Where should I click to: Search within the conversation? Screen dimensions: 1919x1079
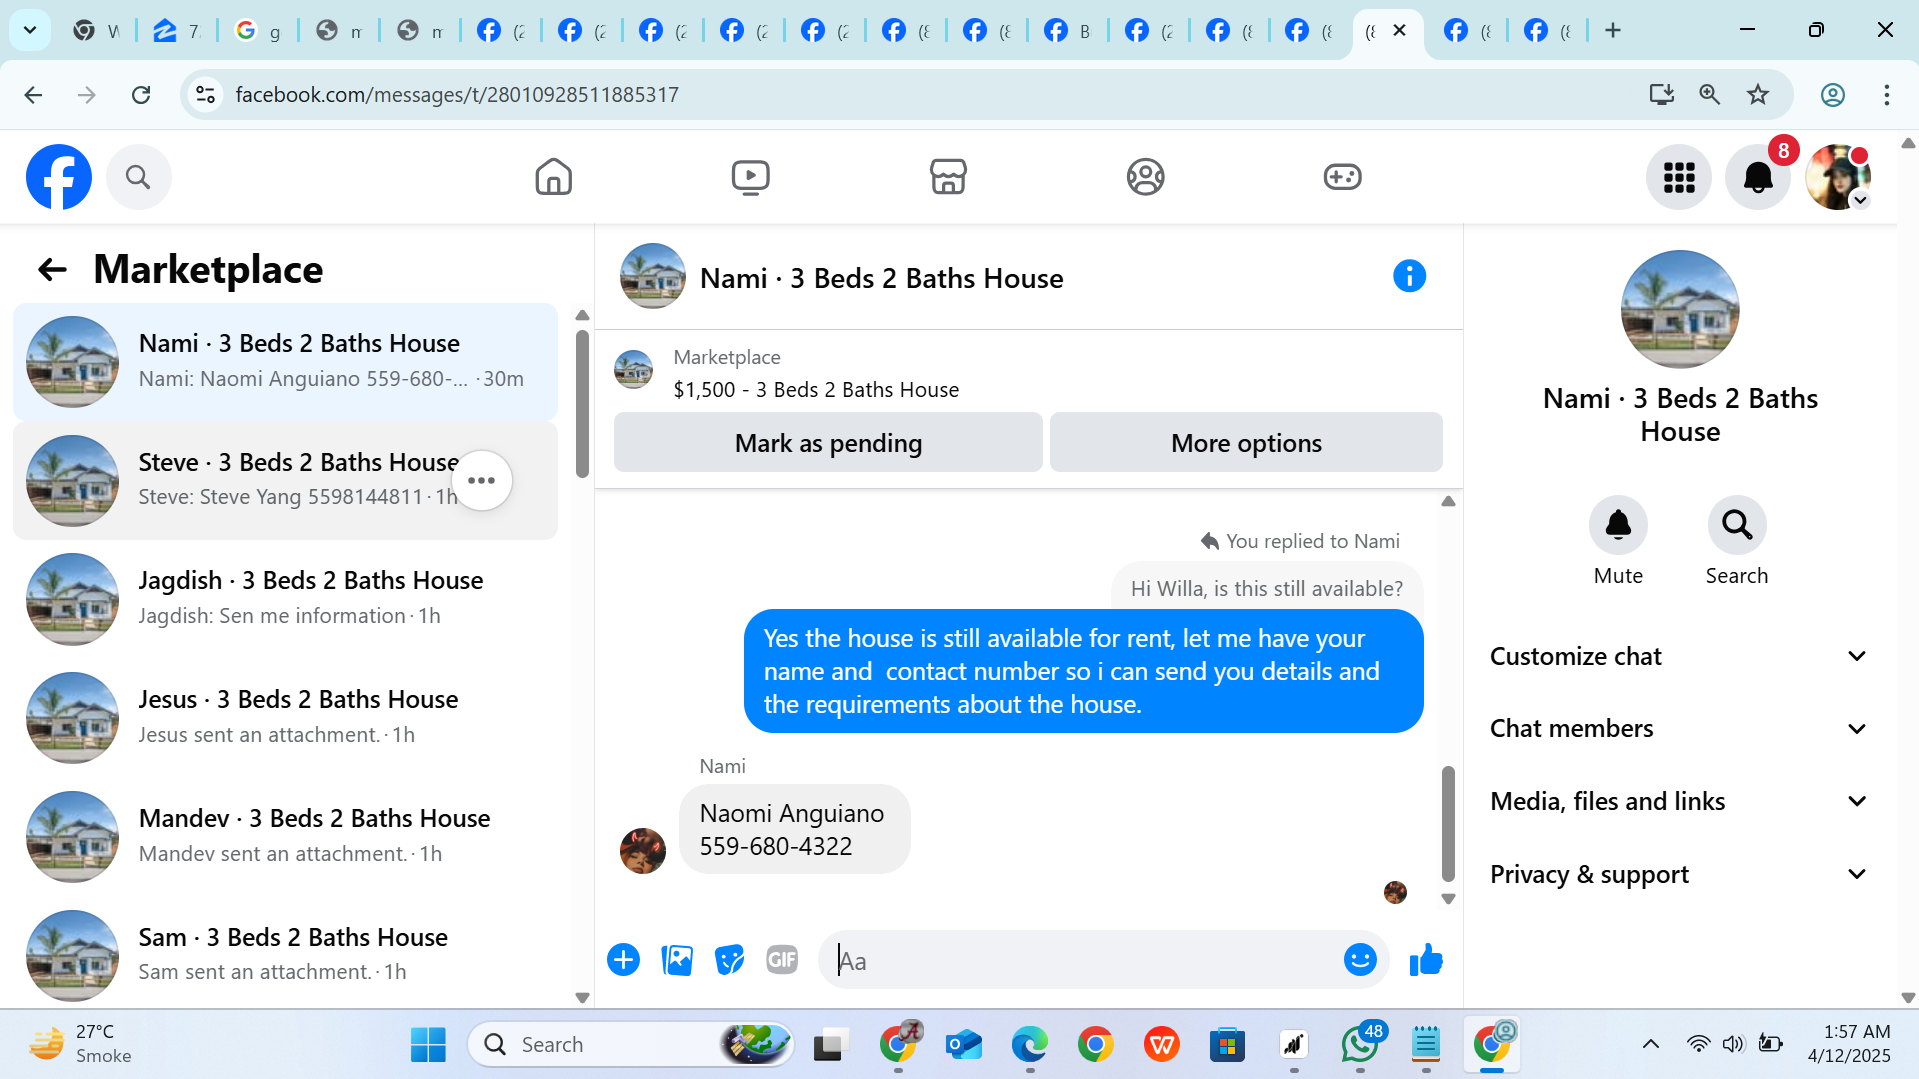pos(1737,525)
